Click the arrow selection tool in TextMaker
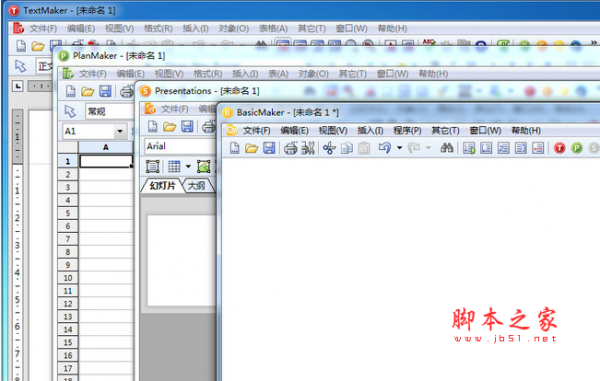 (x=21, y=66)
